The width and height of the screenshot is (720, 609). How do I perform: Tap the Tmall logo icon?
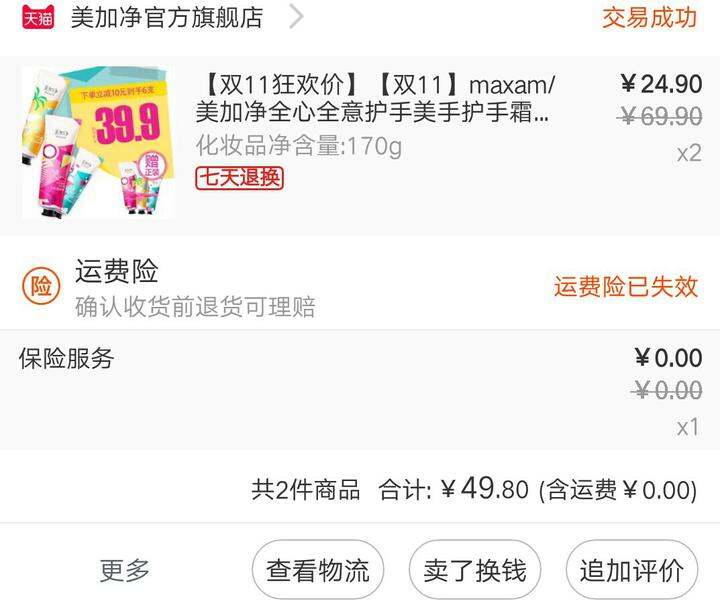[x=38, y=17]
